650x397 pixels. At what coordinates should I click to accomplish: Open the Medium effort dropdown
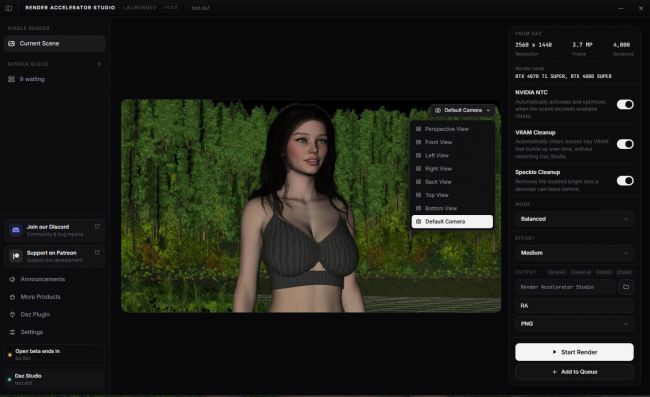coord(574,253)
